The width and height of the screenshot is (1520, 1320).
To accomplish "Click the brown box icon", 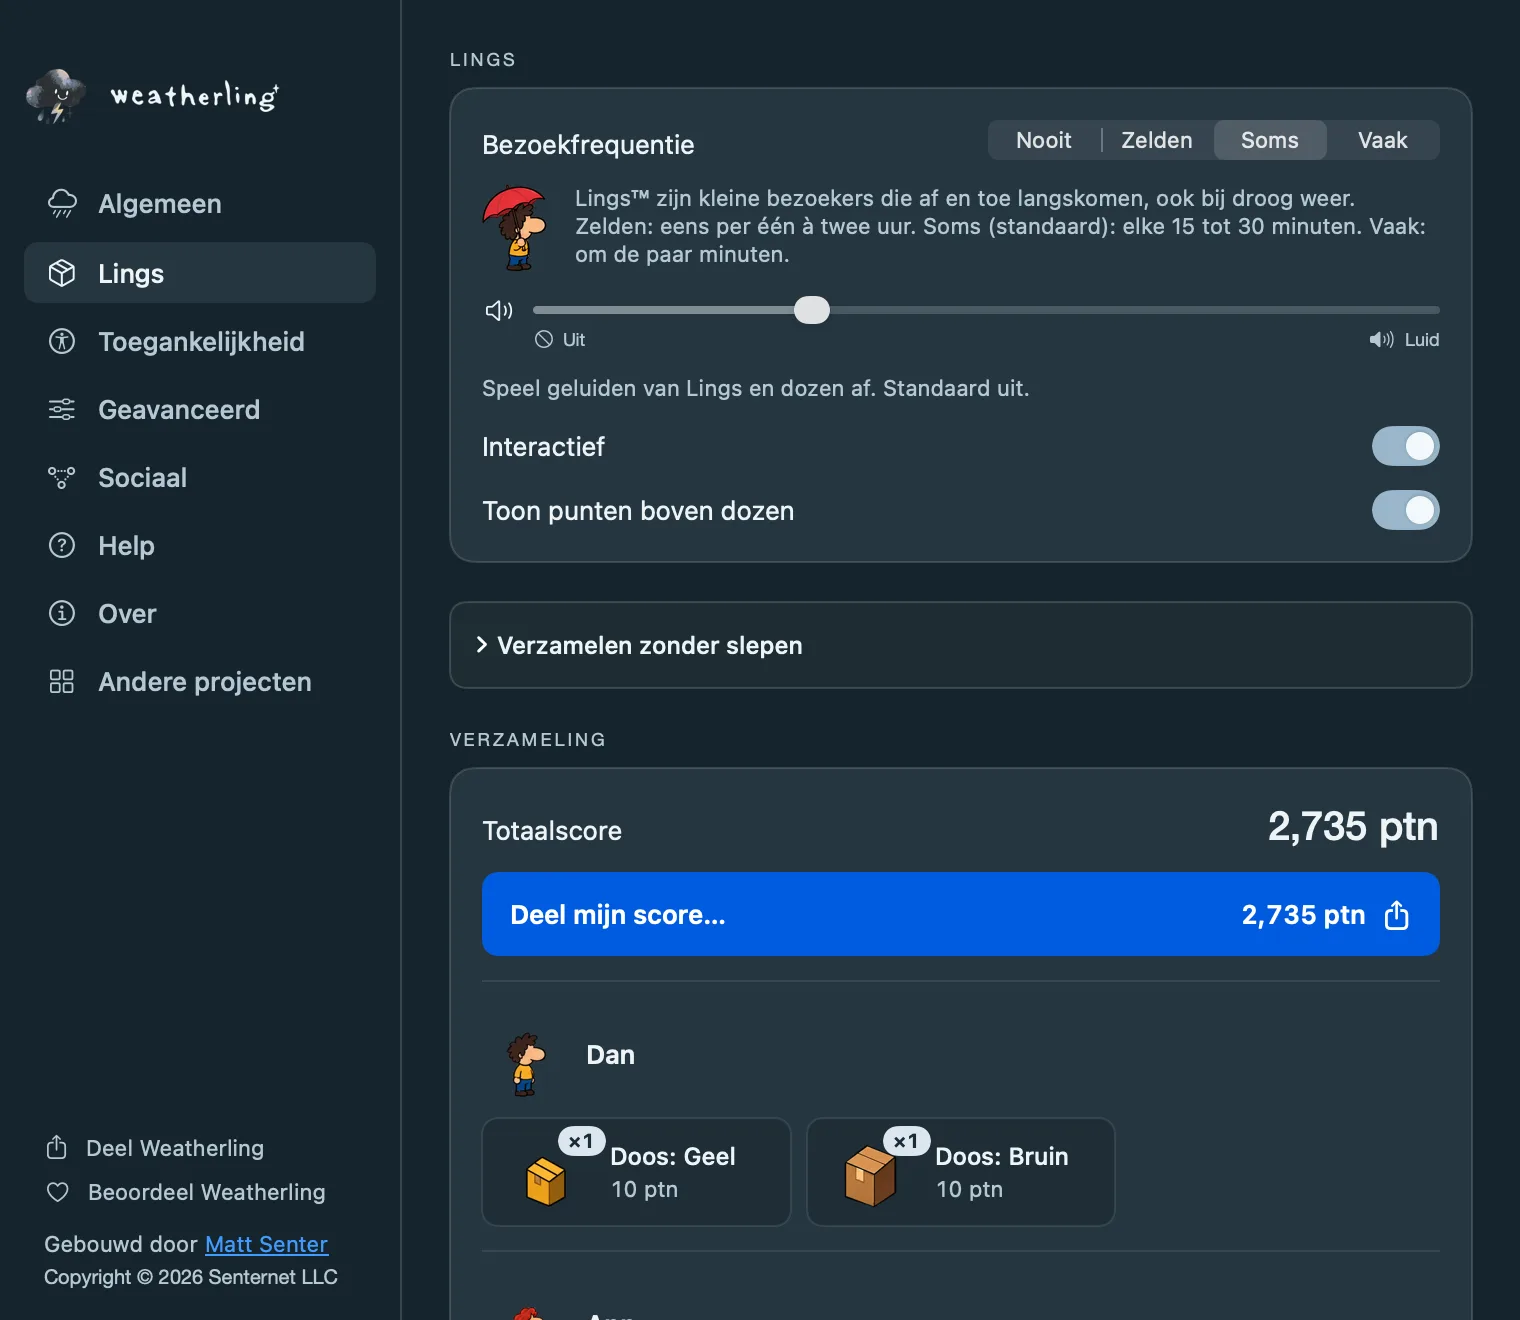I will coord(870,1176).
